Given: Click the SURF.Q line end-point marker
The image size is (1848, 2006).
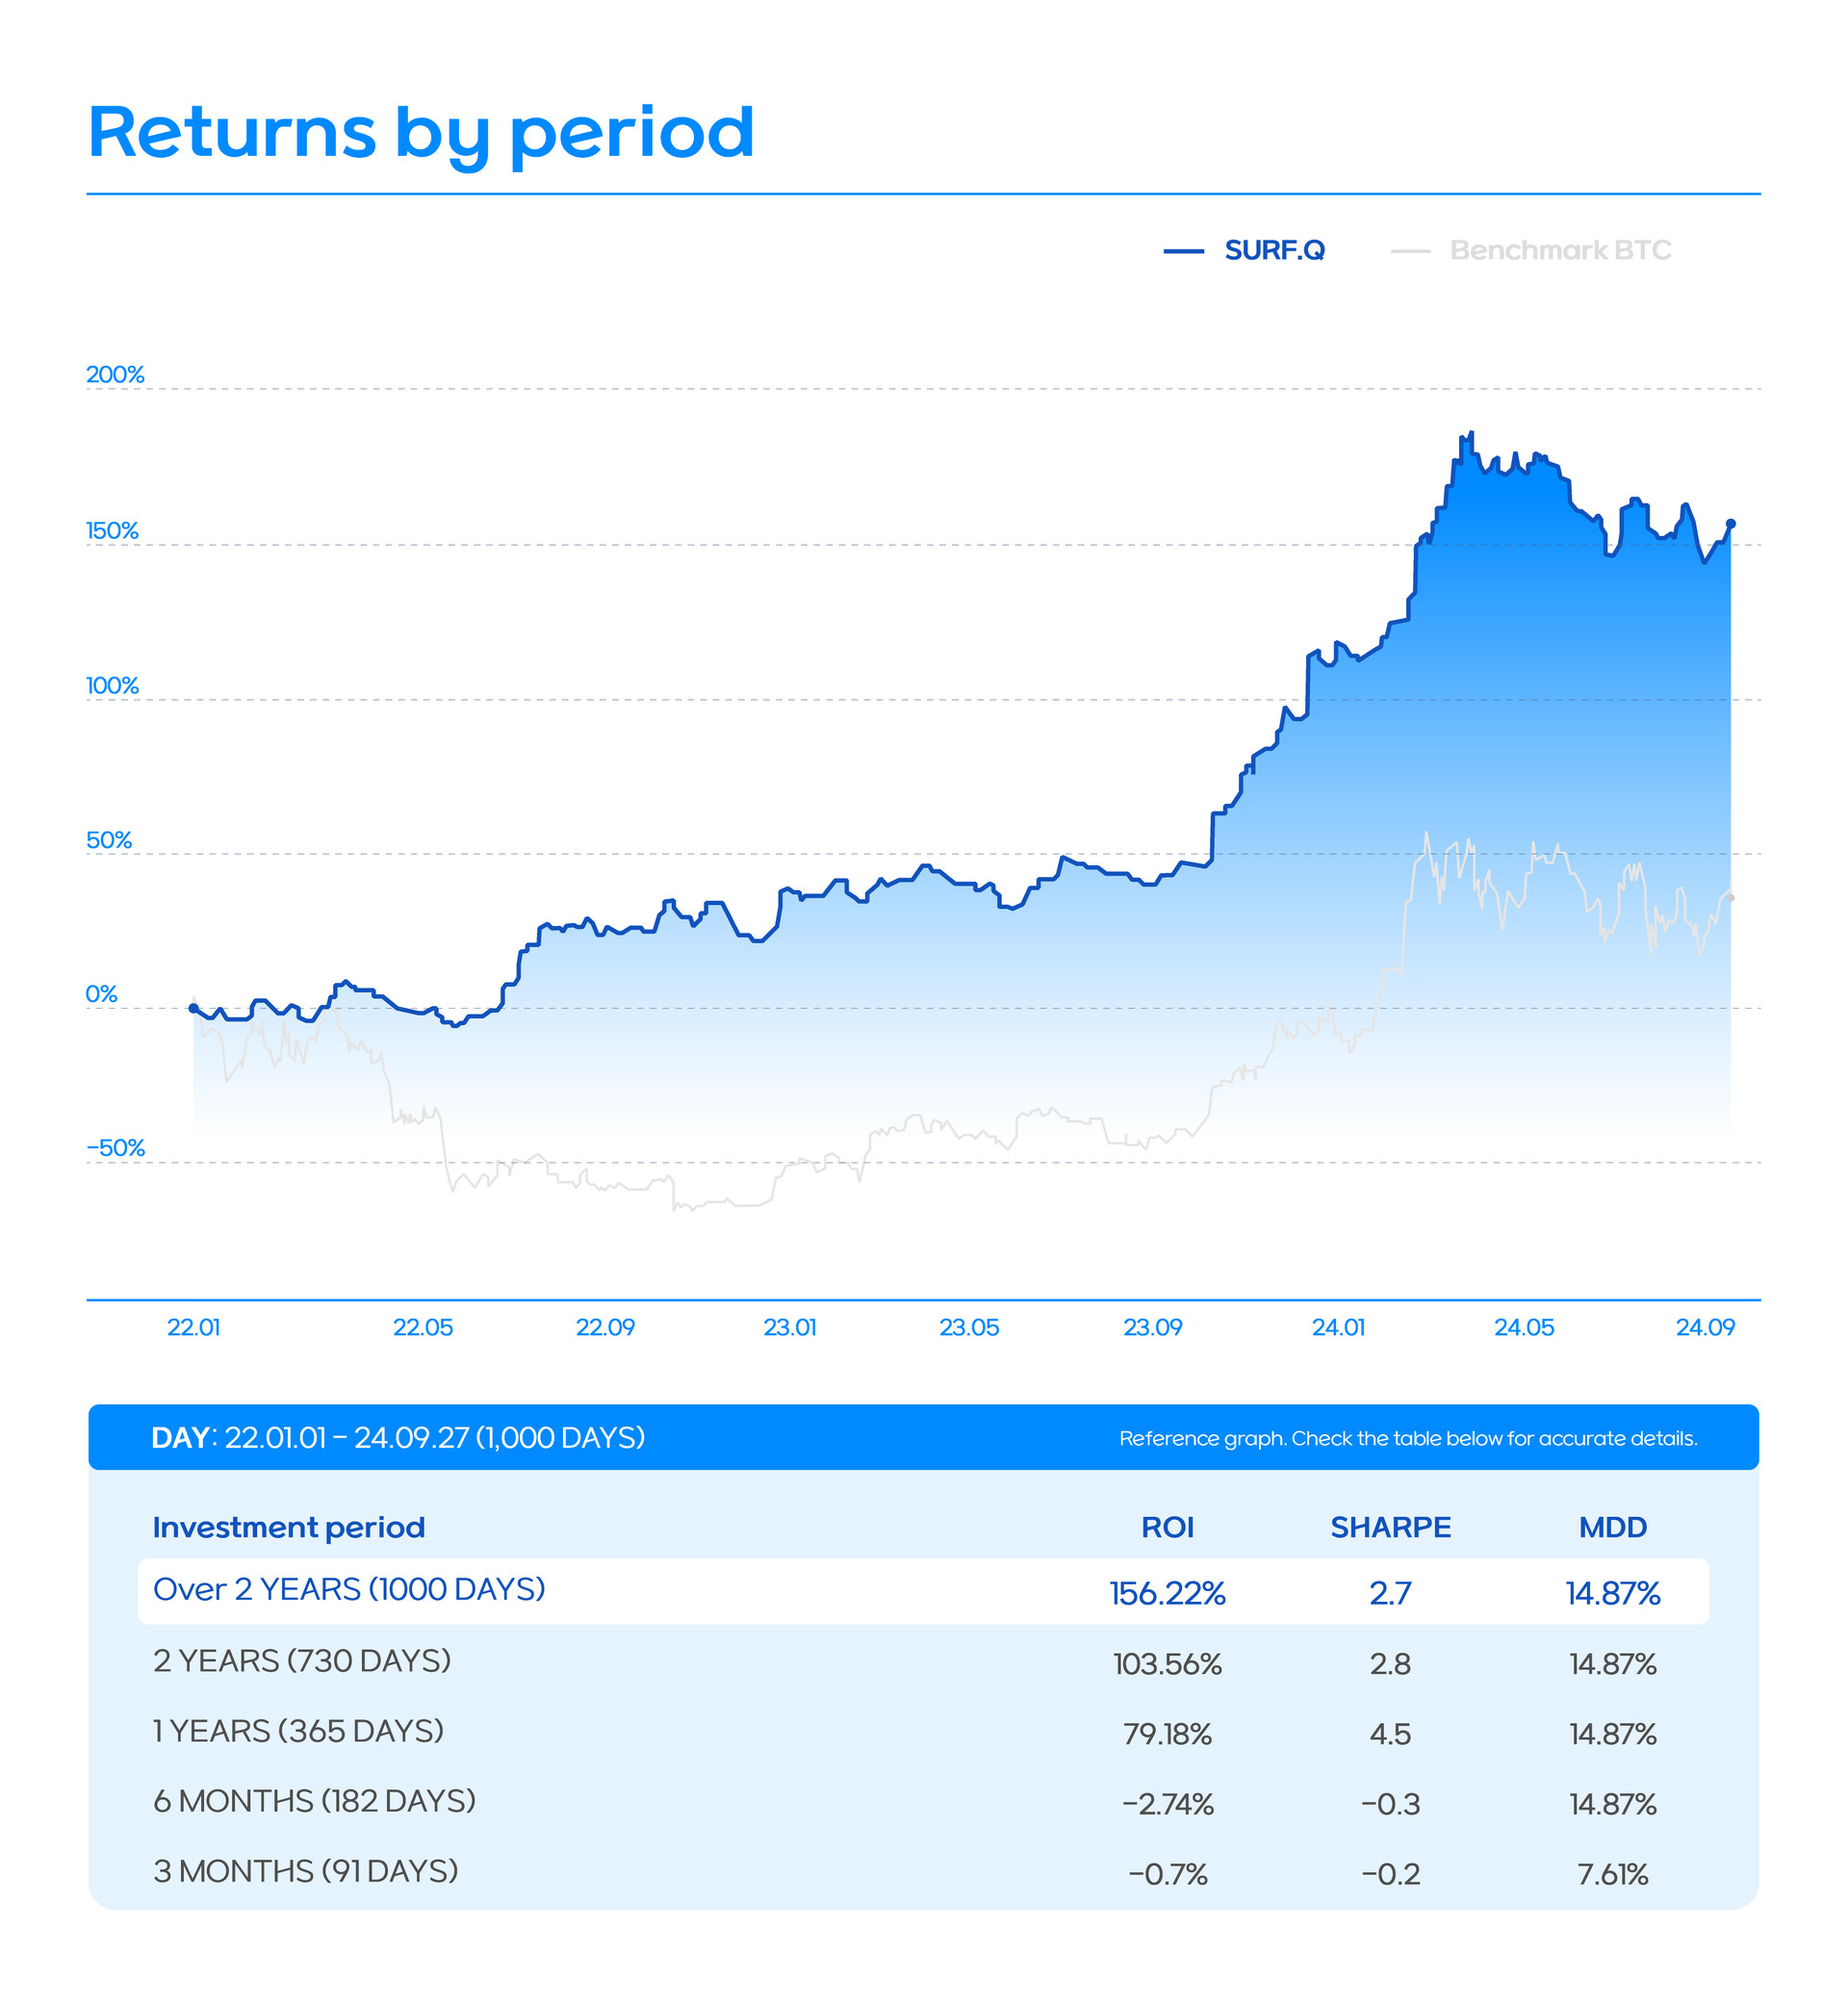Looking at the screenshot, I should [x=1731, y=524].
